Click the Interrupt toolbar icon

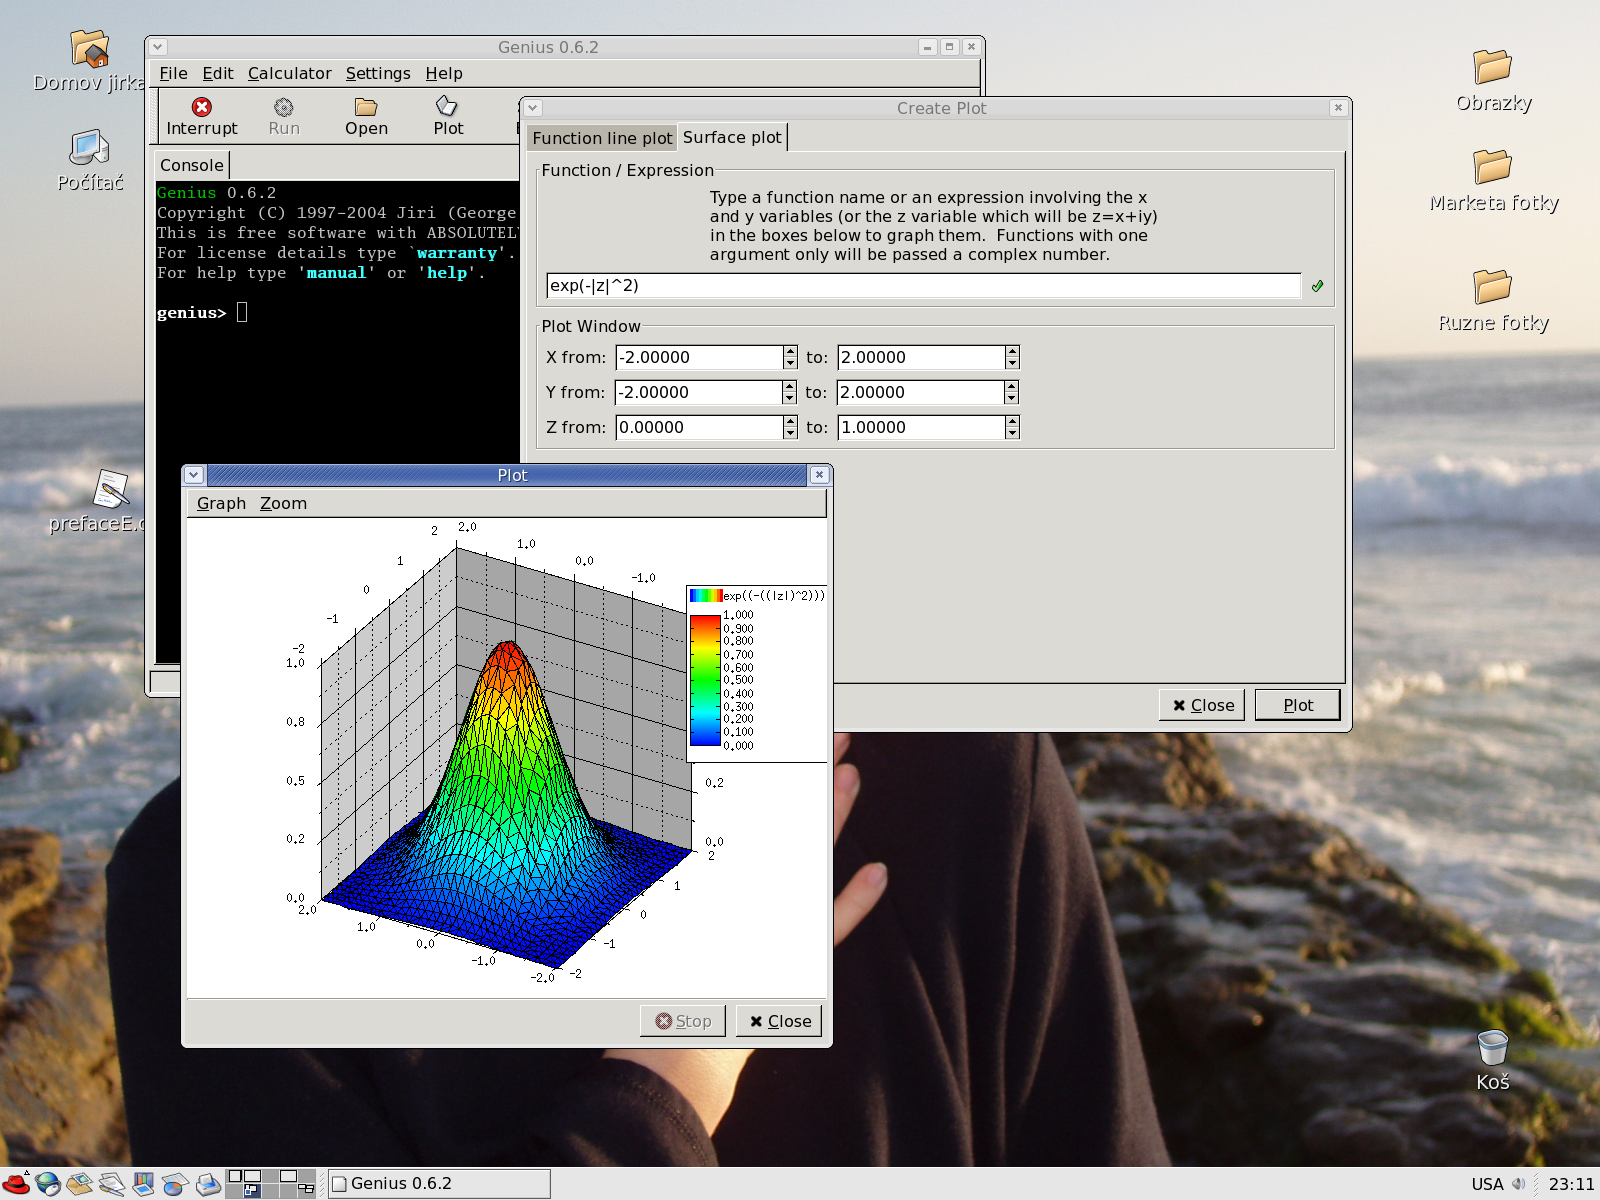202,107
